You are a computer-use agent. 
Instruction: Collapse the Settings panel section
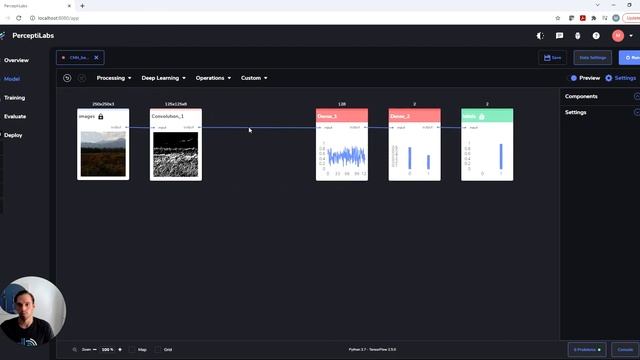(x=637, y=112)
